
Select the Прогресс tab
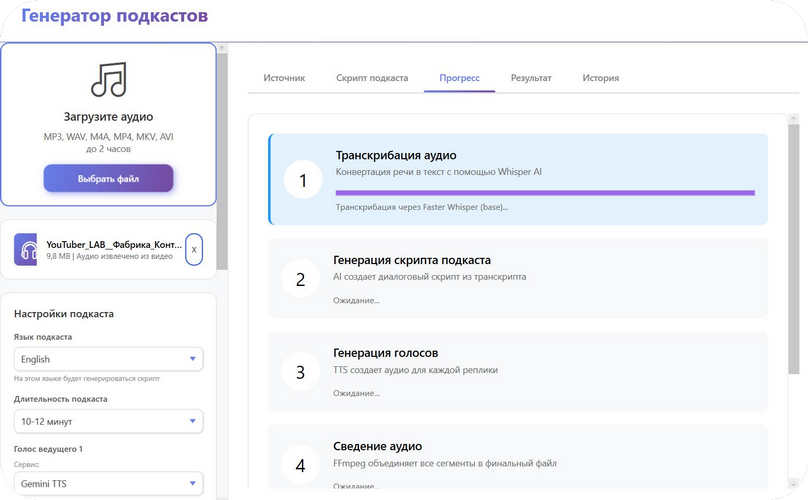coord(459,78)
